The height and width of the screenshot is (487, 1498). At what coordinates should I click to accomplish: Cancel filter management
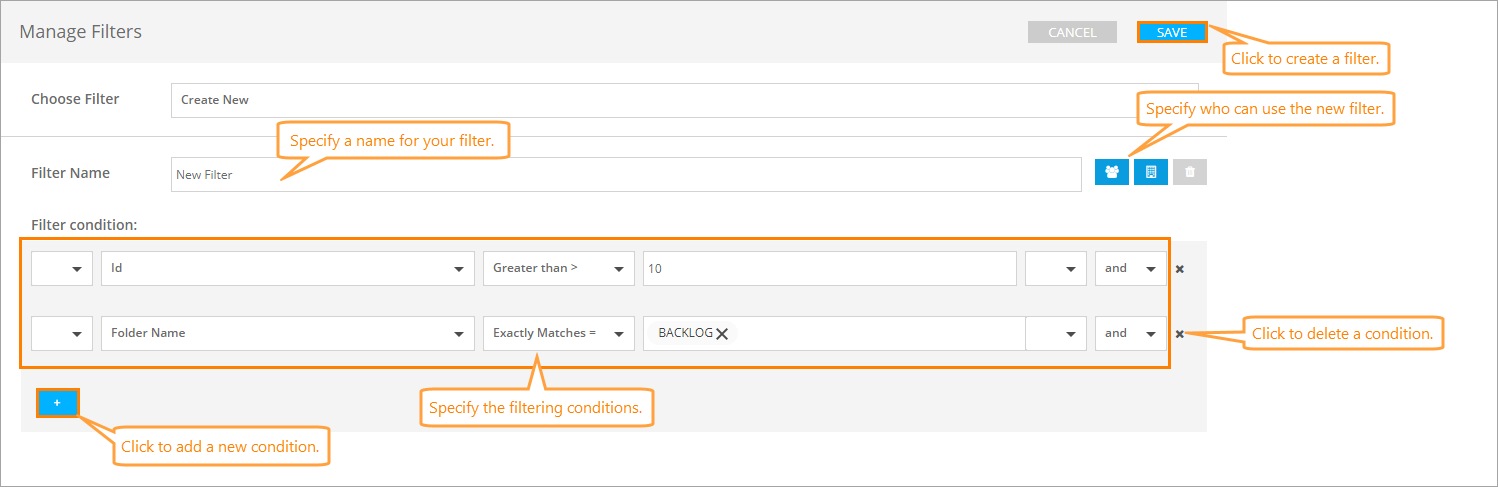click(1072, 32)
